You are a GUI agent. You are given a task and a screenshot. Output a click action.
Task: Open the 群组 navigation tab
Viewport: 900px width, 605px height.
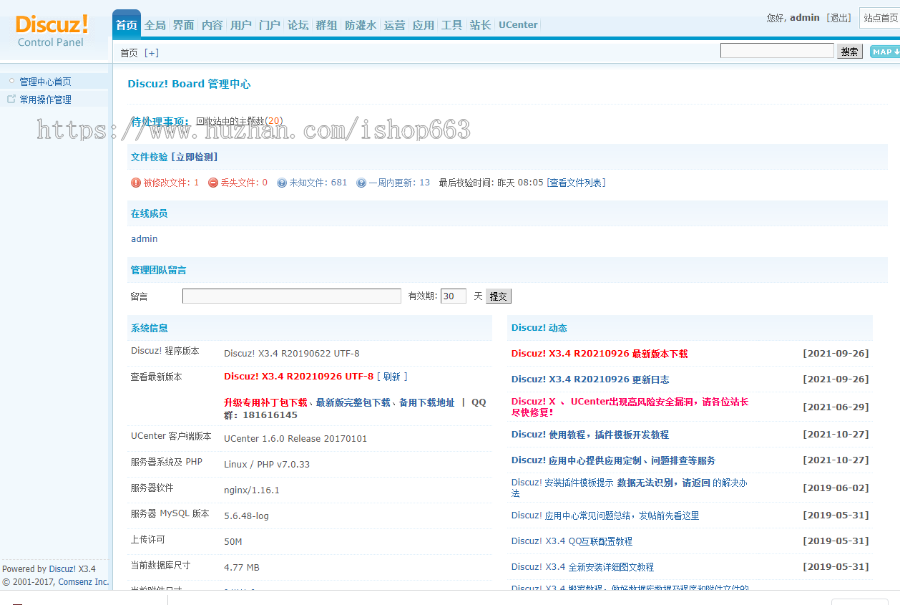[326, 25]
